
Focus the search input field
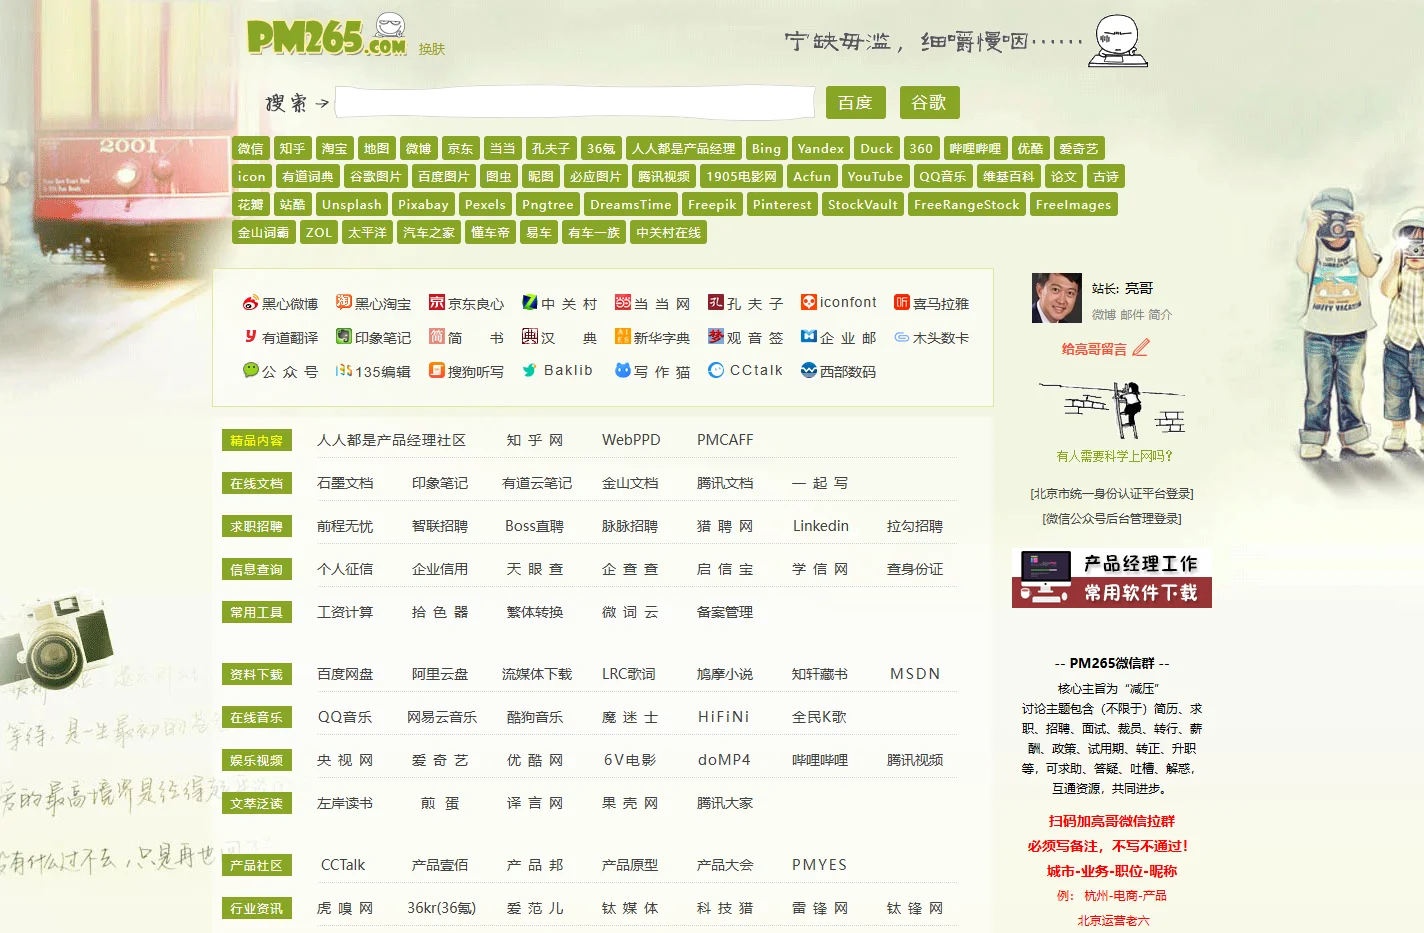[575, 103]
